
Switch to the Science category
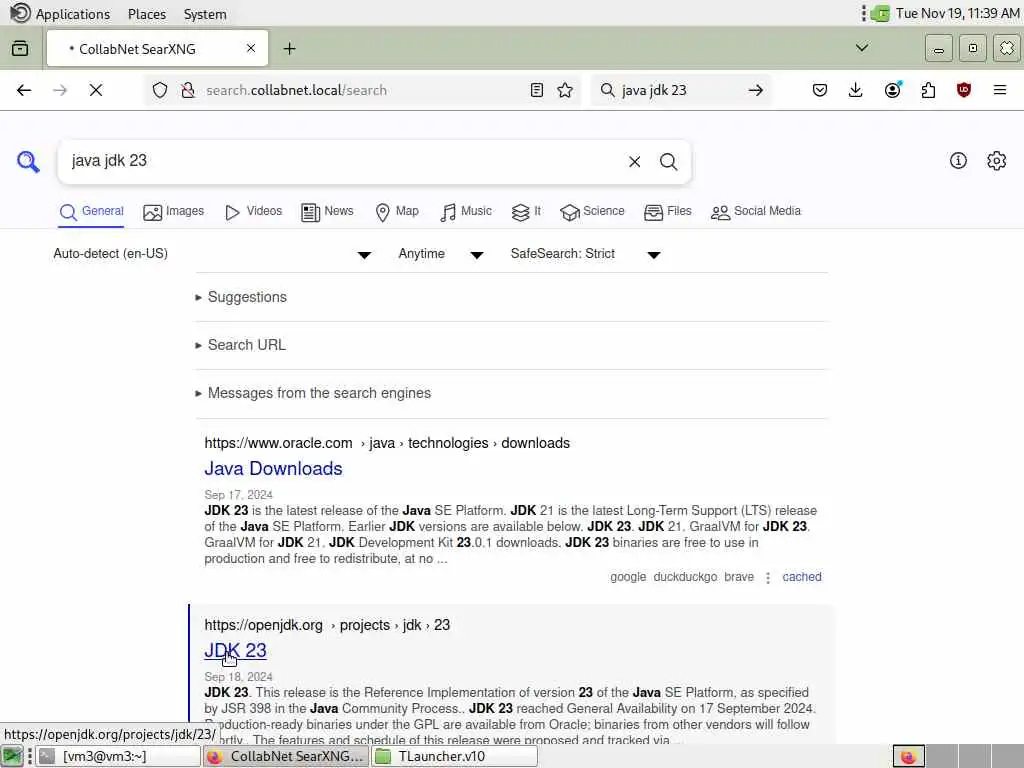click(x=592, y=212)
